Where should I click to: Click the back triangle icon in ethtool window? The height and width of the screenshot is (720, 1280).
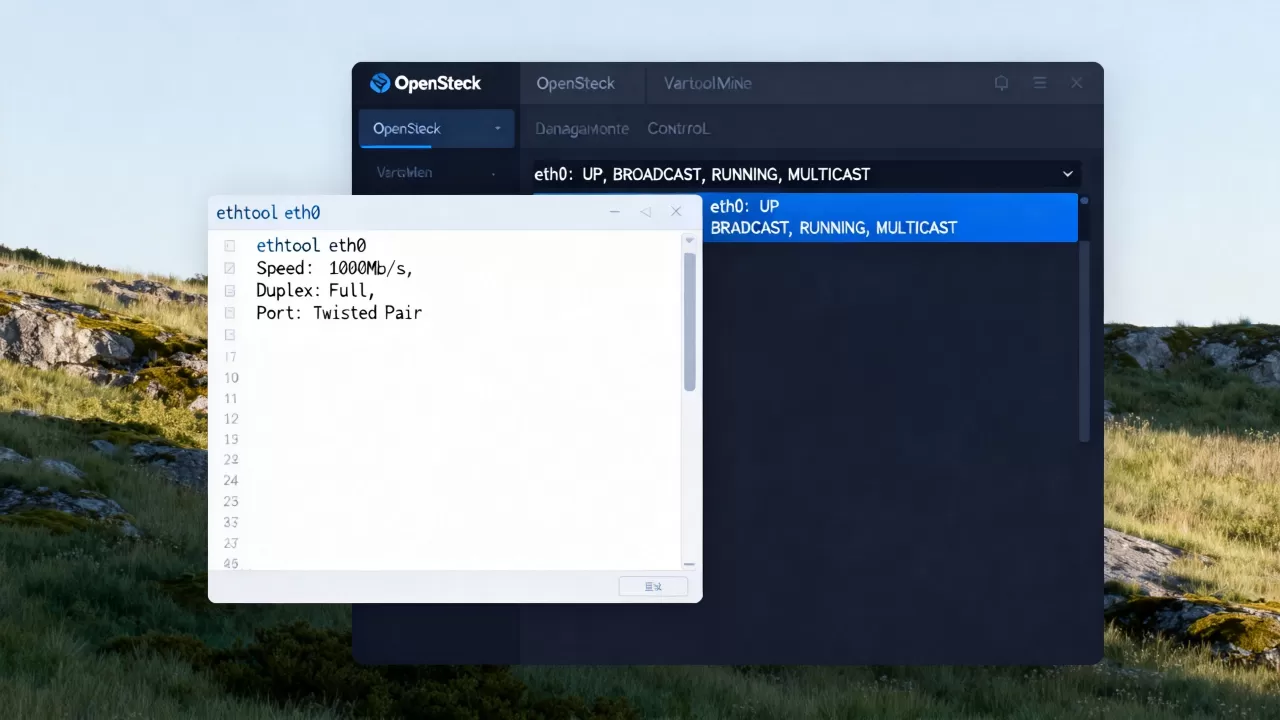(x=645, y=212)
